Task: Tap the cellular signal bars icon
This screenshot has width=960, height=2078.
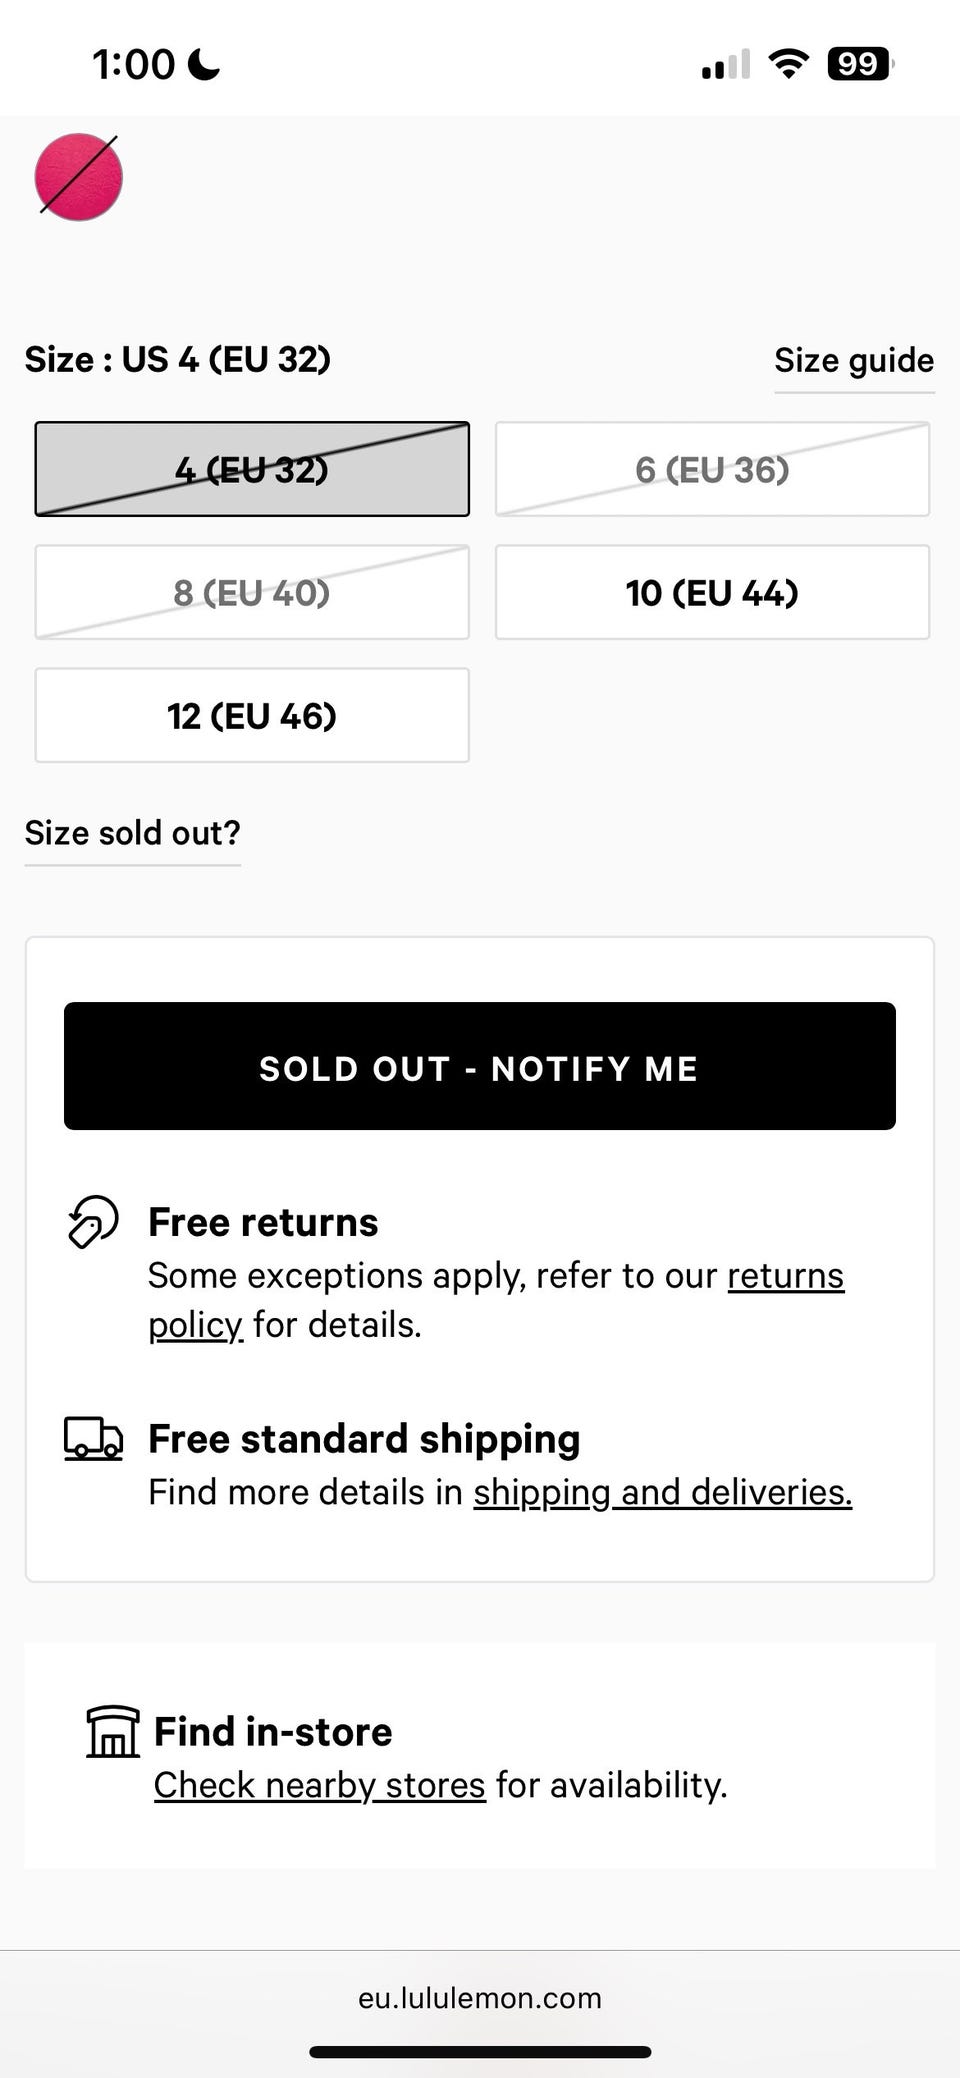Action: [x=725, y=64]
